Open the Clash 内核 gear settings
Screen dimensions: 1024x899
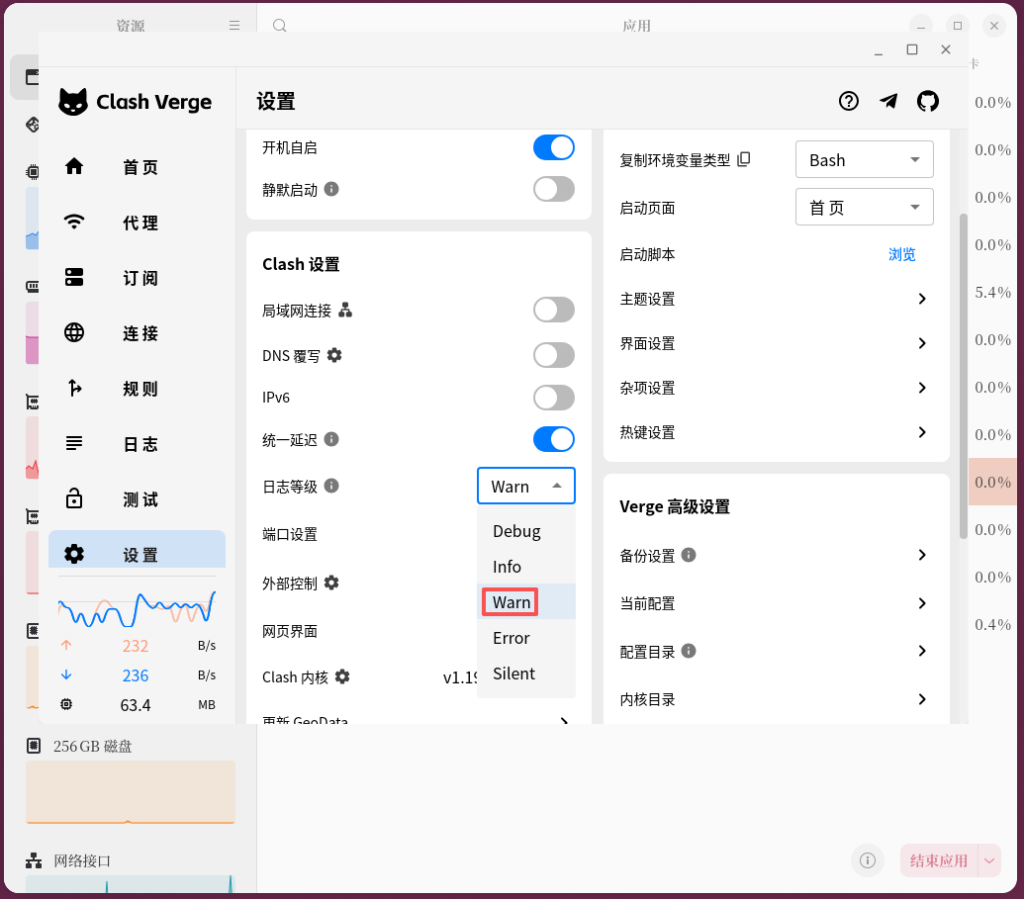pos(342,676)
